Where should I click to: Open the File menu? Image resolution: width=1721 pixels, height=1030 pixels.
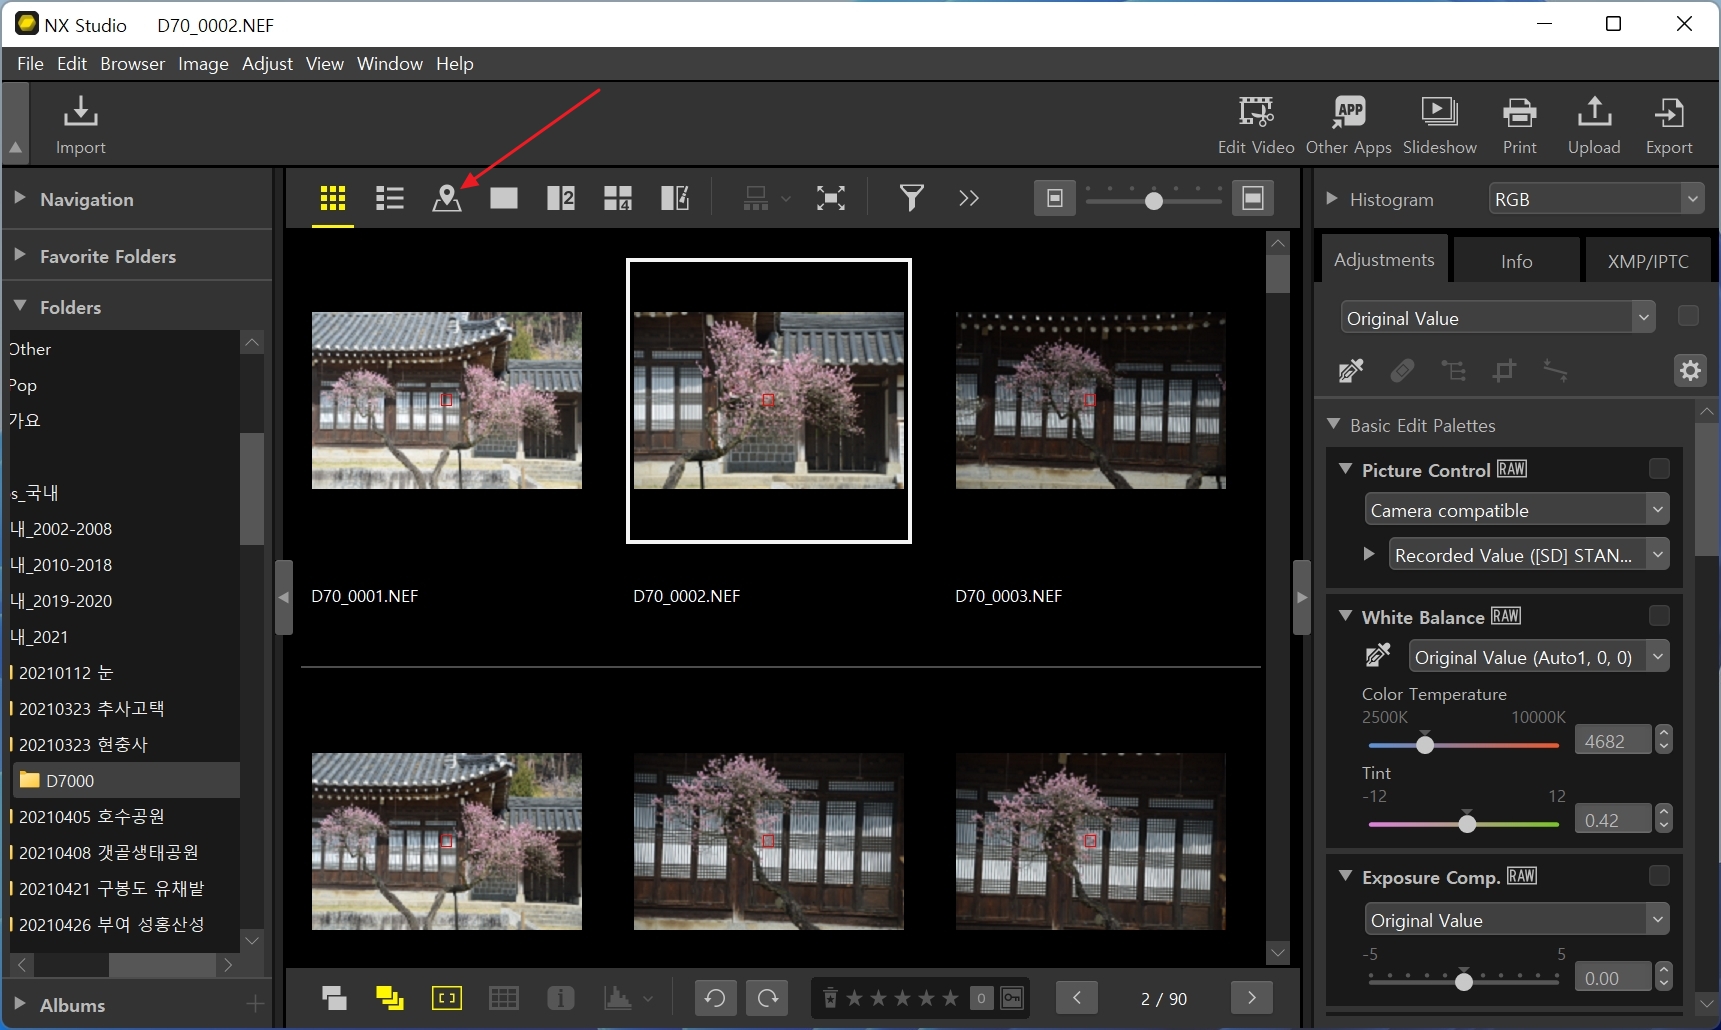point(30,63)
